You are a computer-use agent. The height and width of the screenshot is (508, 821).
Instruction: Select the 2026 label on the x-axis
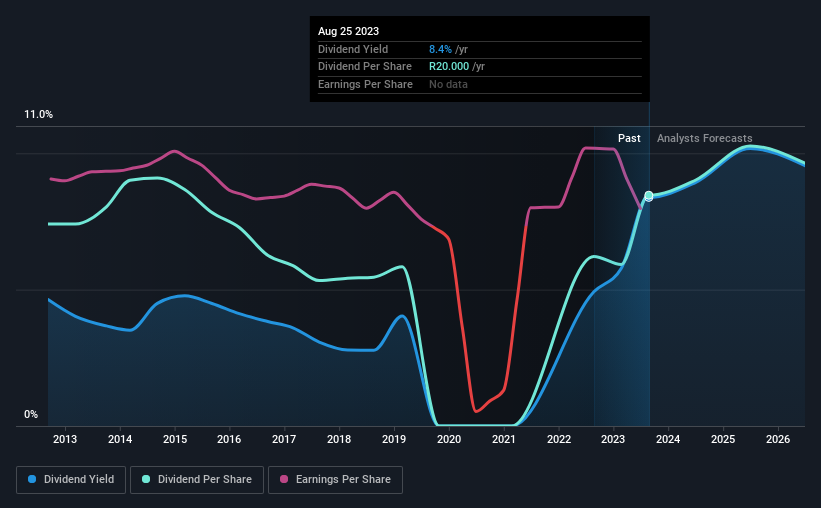click(778, 439)
